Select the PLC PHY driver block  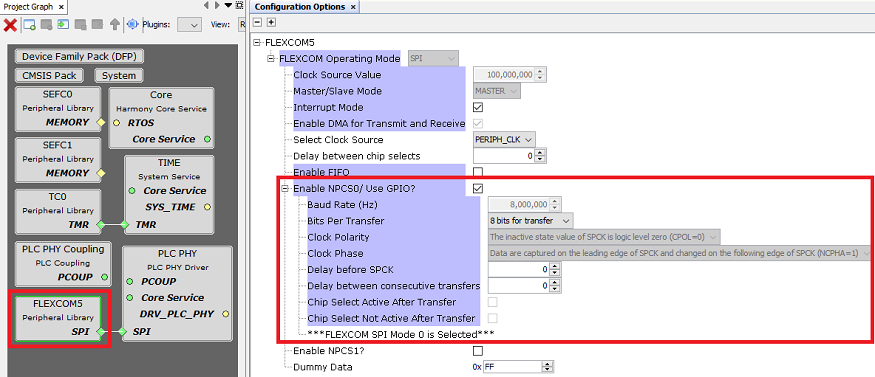coord(176,293)
